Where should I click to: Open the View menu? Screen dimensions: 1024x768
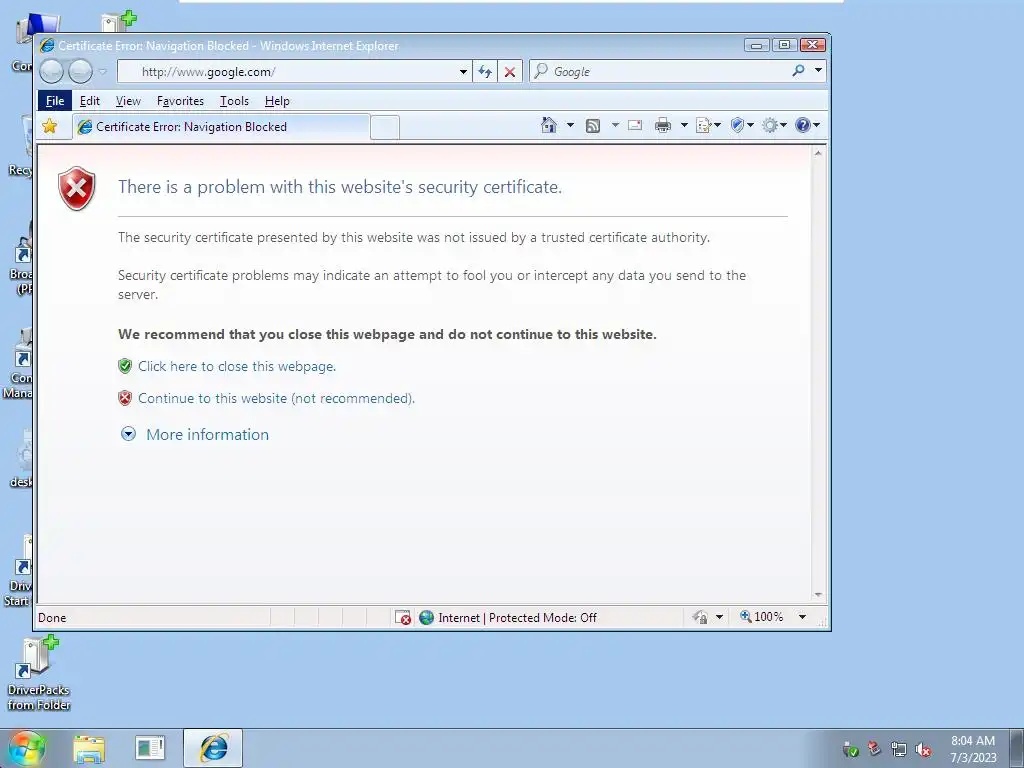pyautogui.click(x=128, y=101)
